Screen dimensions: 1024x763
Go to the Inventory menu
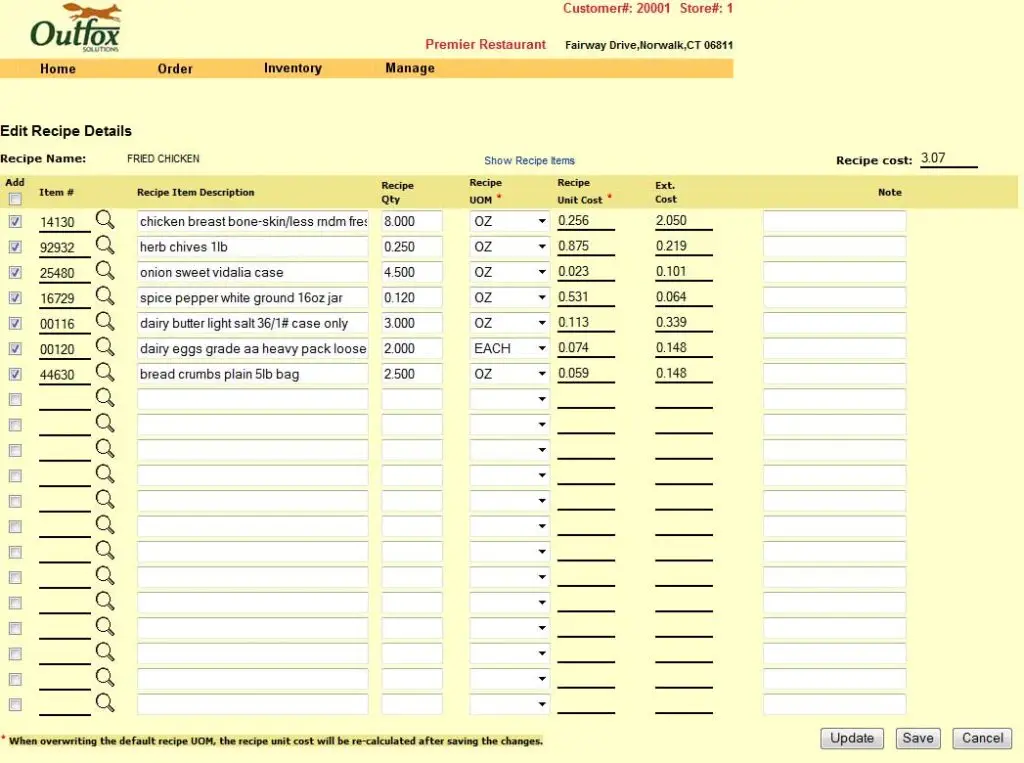292,68
